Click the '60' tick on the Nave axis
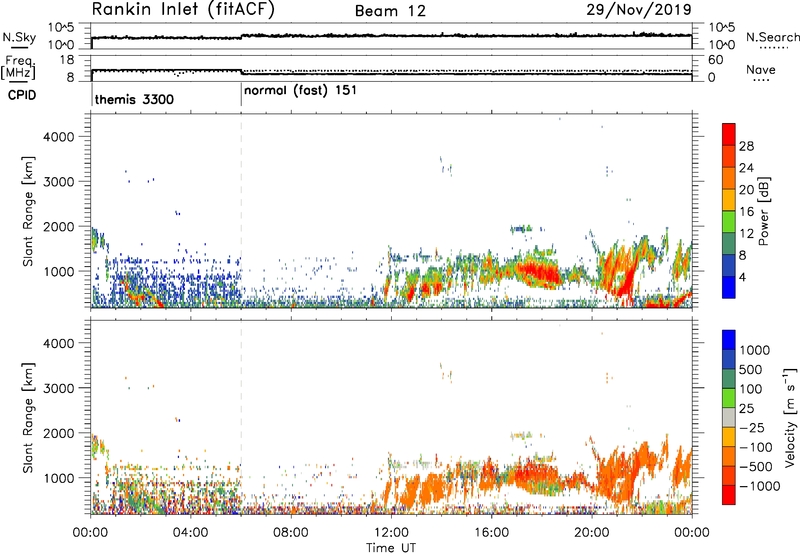Image resolution: width=800 pixels, height=554 pixels. coord(715,60)
